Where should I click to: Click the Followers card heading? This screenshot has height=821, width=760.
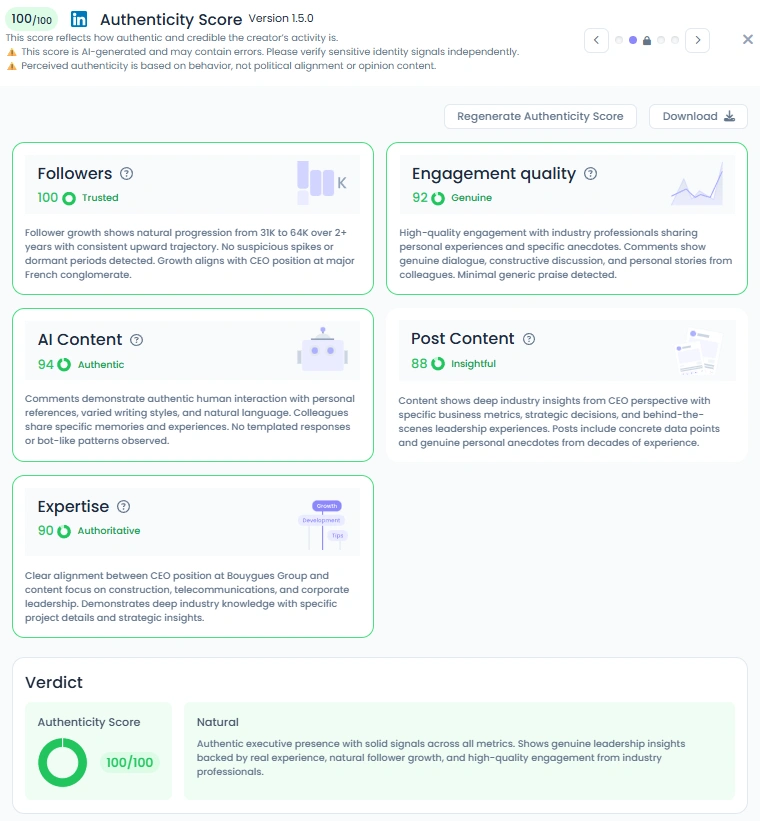[x=75, y=173]
